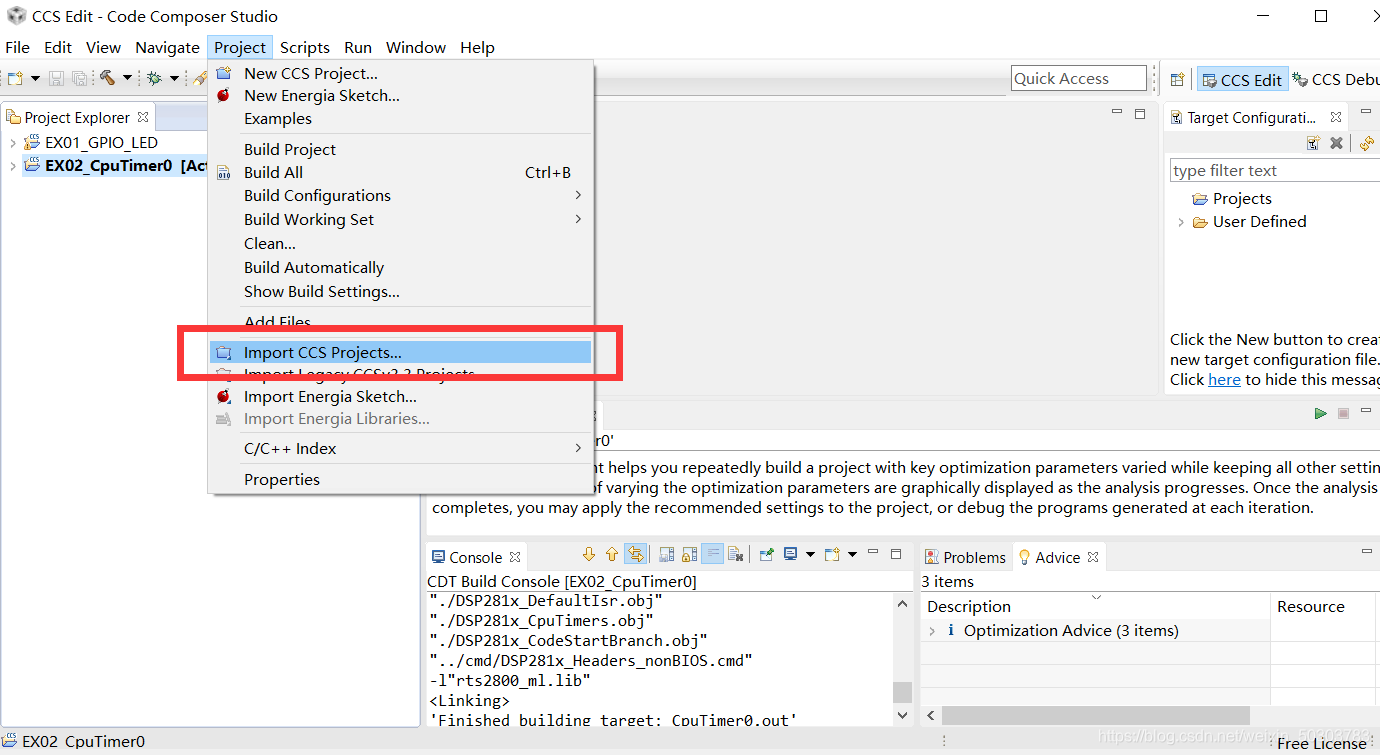The width and height of the screenshot is (1380, 755).
Task: Choose Show Build Settings... entry
Action: click(400, 291)
